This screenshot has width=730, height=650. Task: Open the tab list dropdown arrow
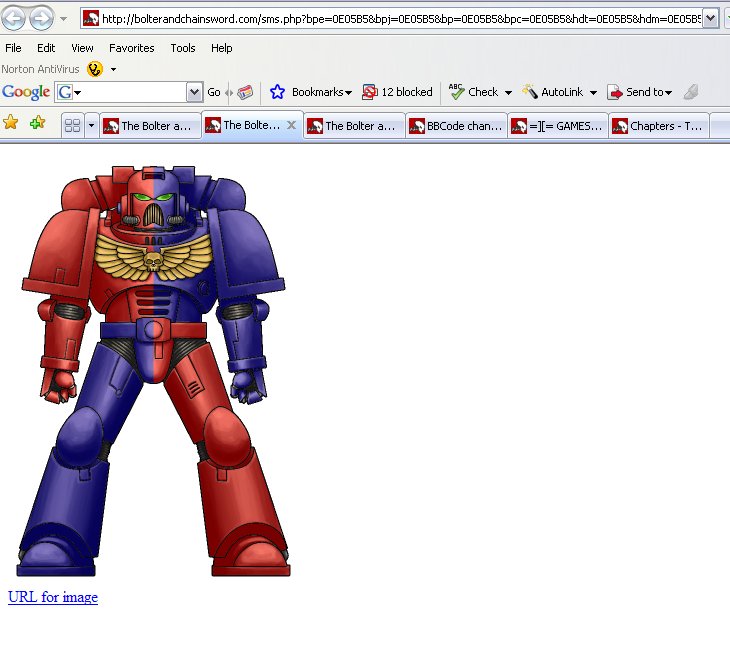tap(91, 126)
